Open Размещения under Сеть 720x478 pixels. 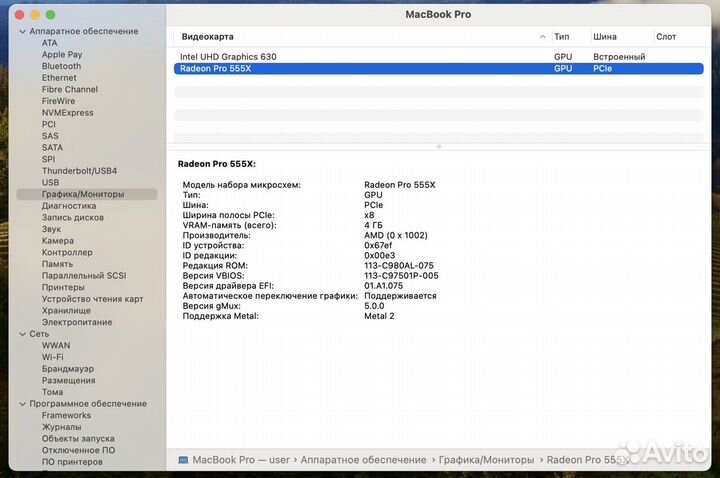(x=69, y=381)
